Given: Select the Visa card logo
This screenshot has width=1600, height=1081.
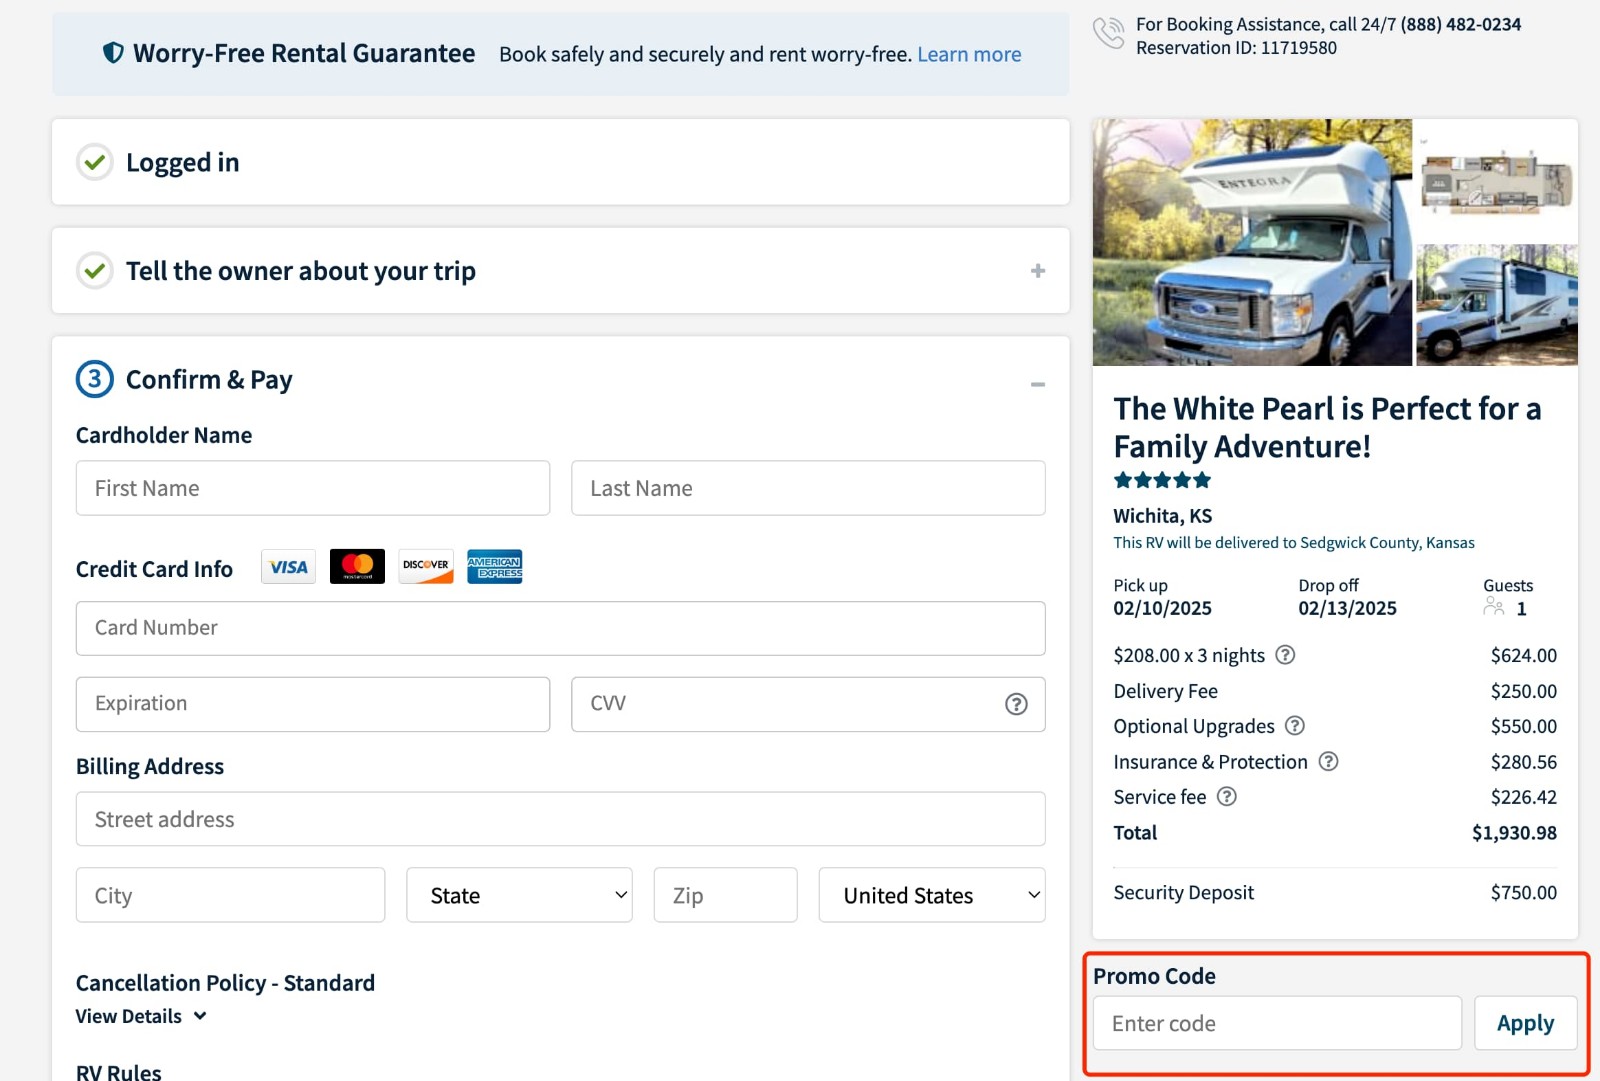Looking at the screenshot, I should tap(287, 566).
